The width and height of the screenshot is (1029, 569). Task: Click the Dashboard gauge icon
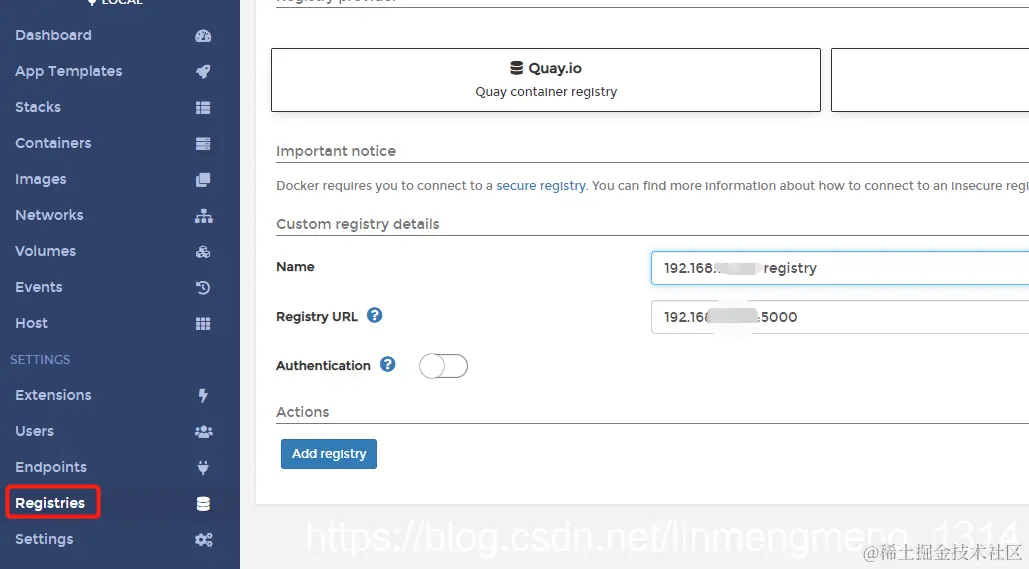tap(203, 36)
